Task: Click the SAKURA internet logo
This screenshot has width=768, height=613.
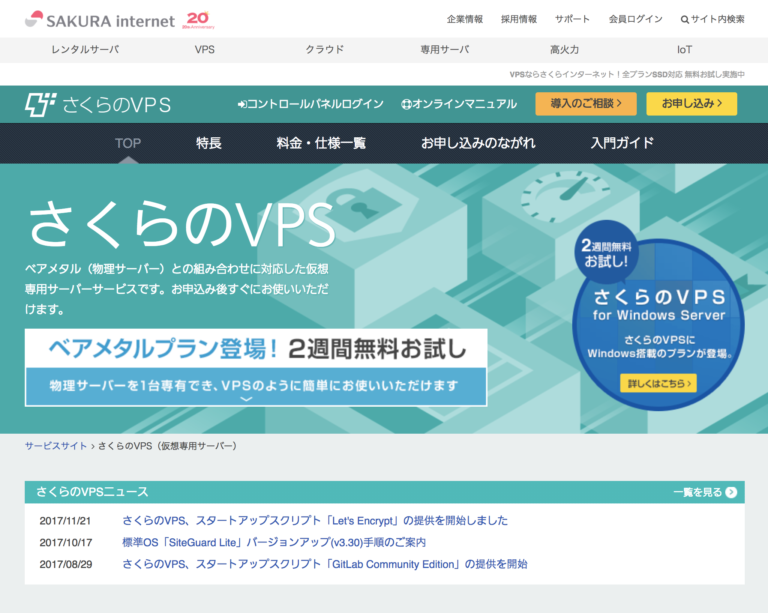Action: (98, 20)
